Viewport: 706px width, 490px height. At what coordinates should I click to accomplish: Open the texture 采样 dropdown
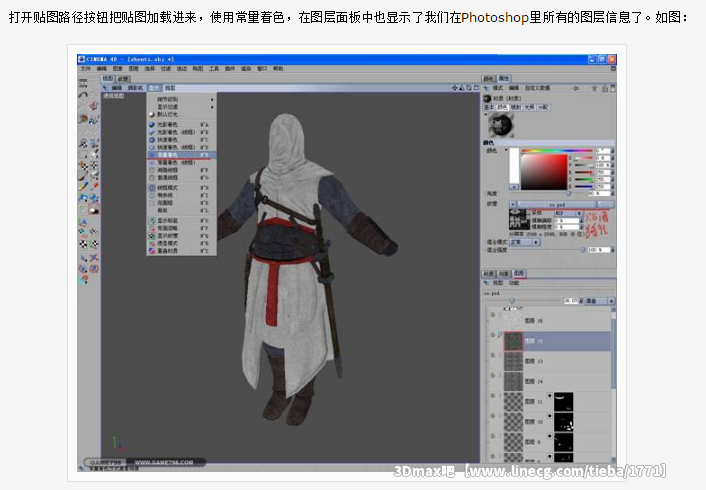click(568, 213)
